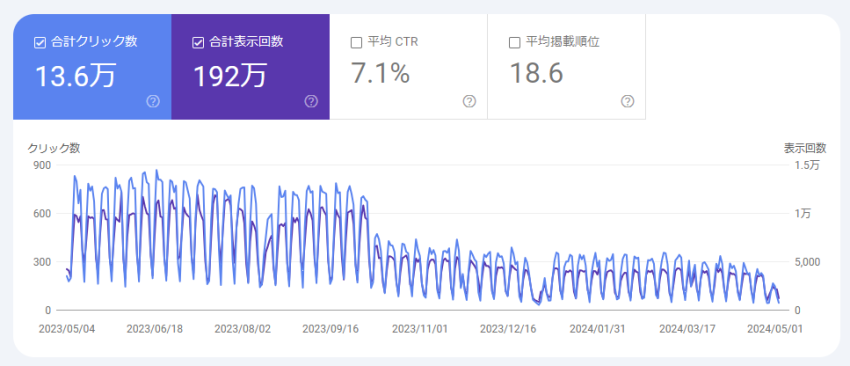
Task: Click the help icon for 平均掲載順位
Action: (628, 101)
